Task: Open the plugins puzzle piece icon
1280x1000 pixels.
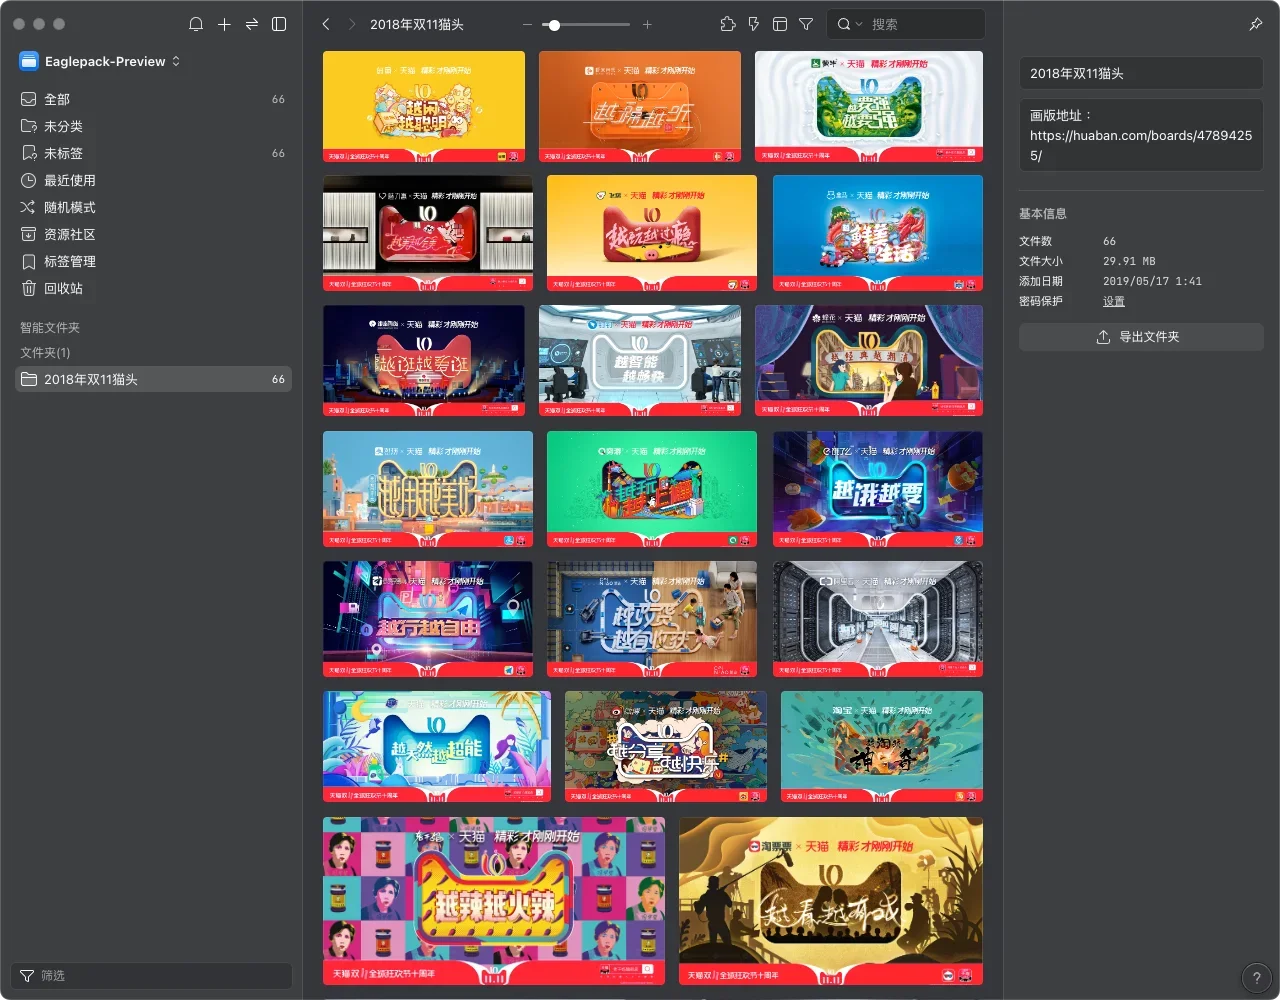Action: (728, 24)
